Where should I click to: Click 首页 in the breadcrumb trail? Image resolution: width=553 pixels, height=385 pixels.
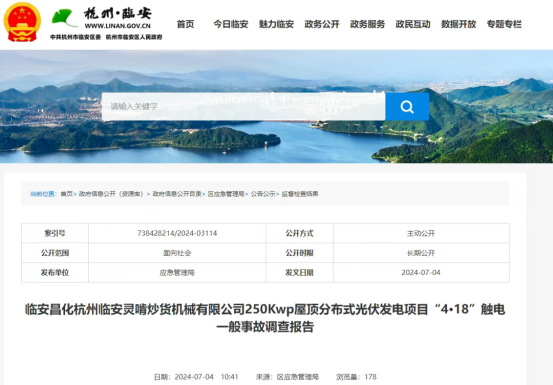66,194
